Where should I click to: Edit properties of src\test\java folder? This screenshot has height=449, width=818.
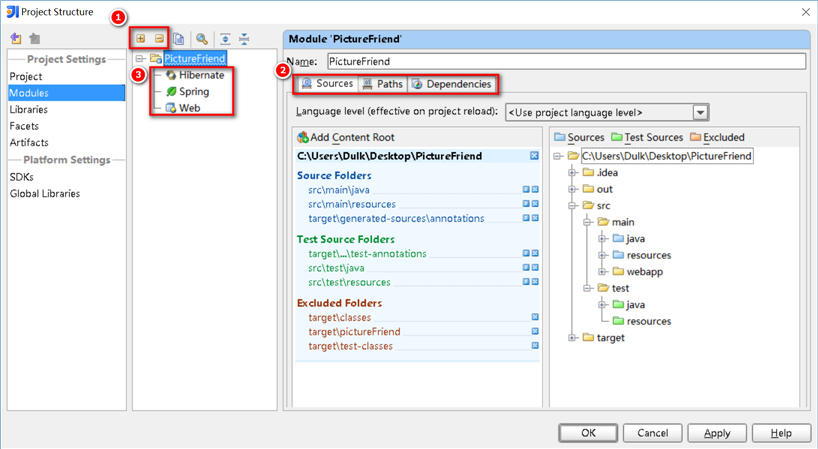[526, 268]
